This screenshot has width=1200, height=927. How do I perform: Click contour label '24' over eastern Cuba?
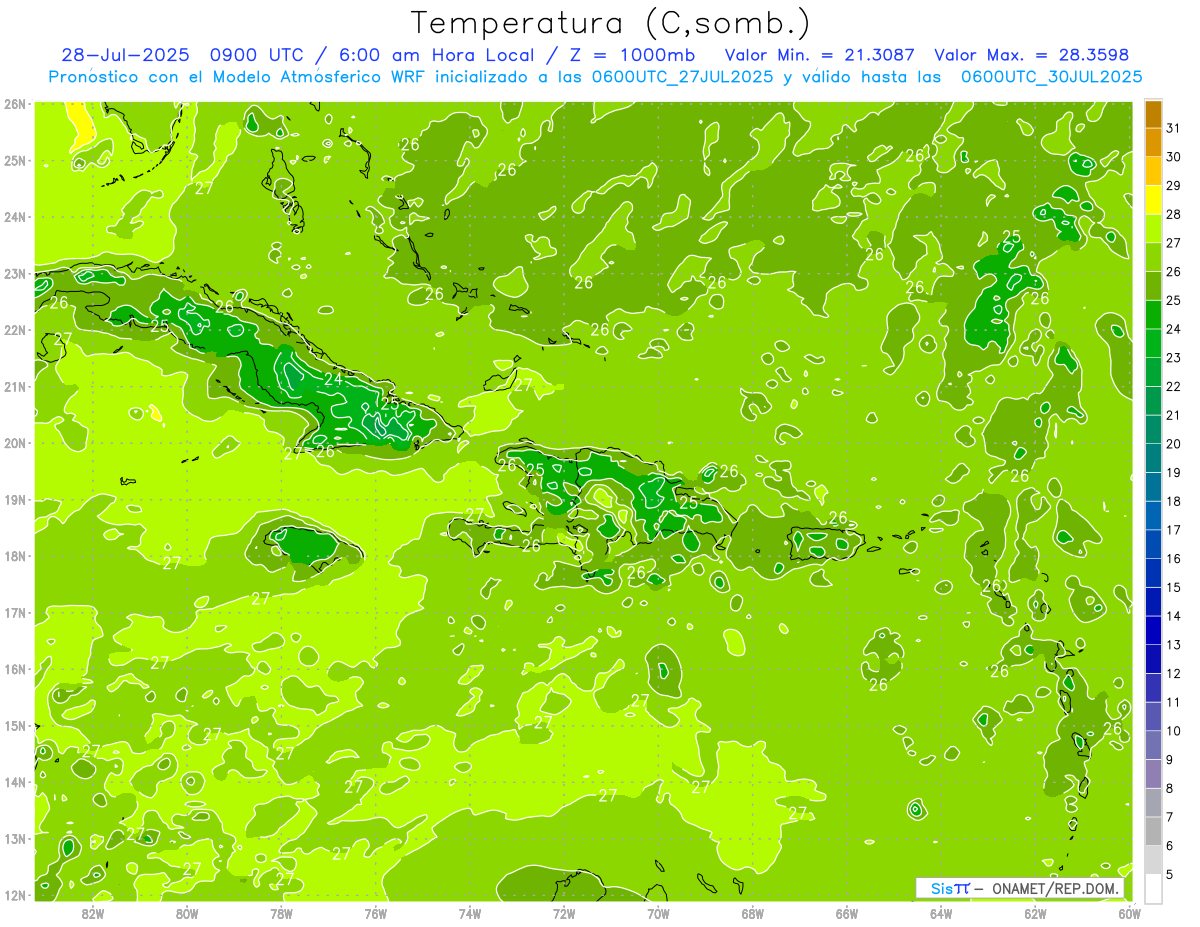pyautogui.click(x=333, y=379)
